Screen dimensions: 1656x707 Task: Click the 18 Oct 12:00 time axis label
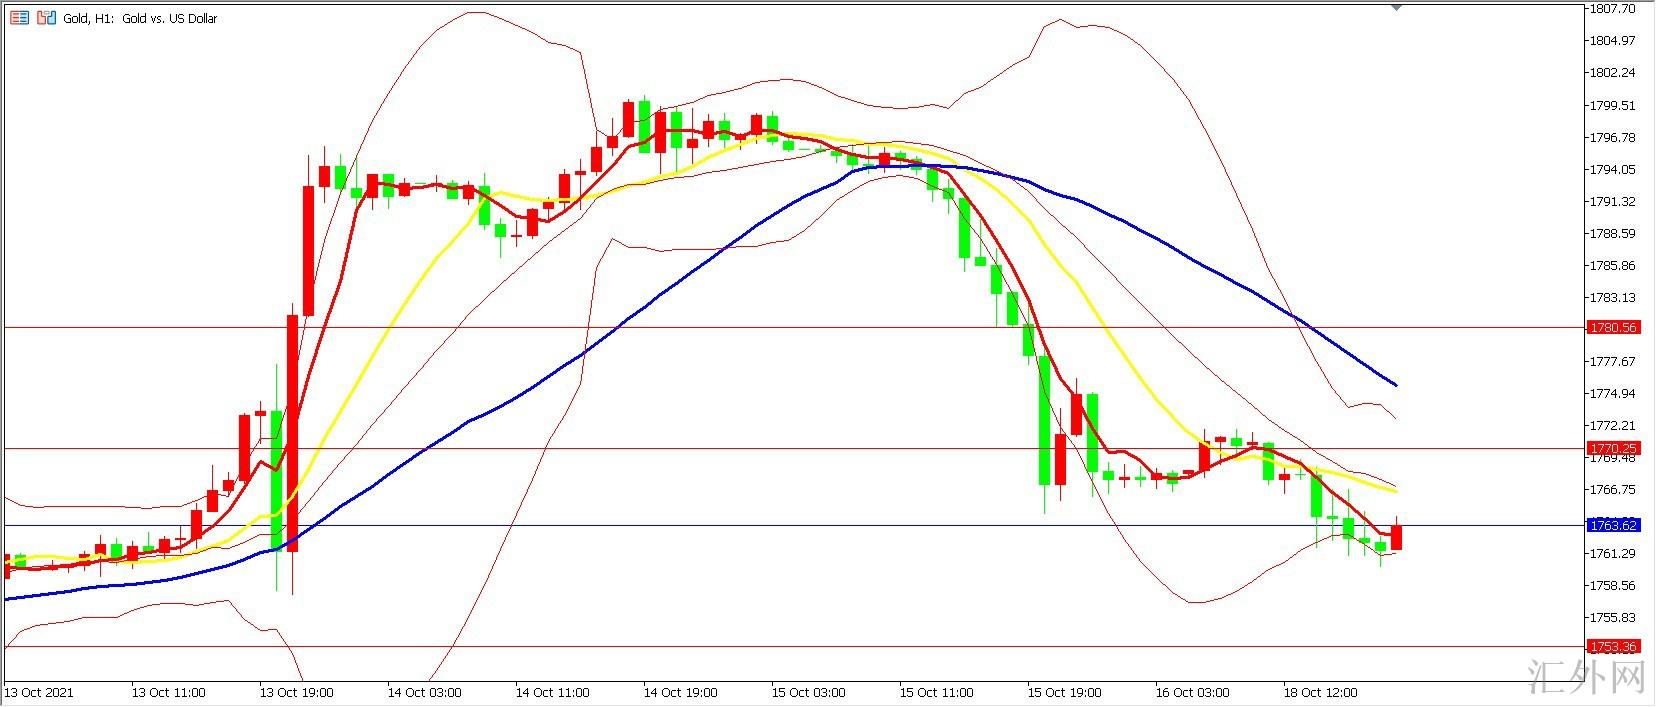click(x=1320, y=692)
